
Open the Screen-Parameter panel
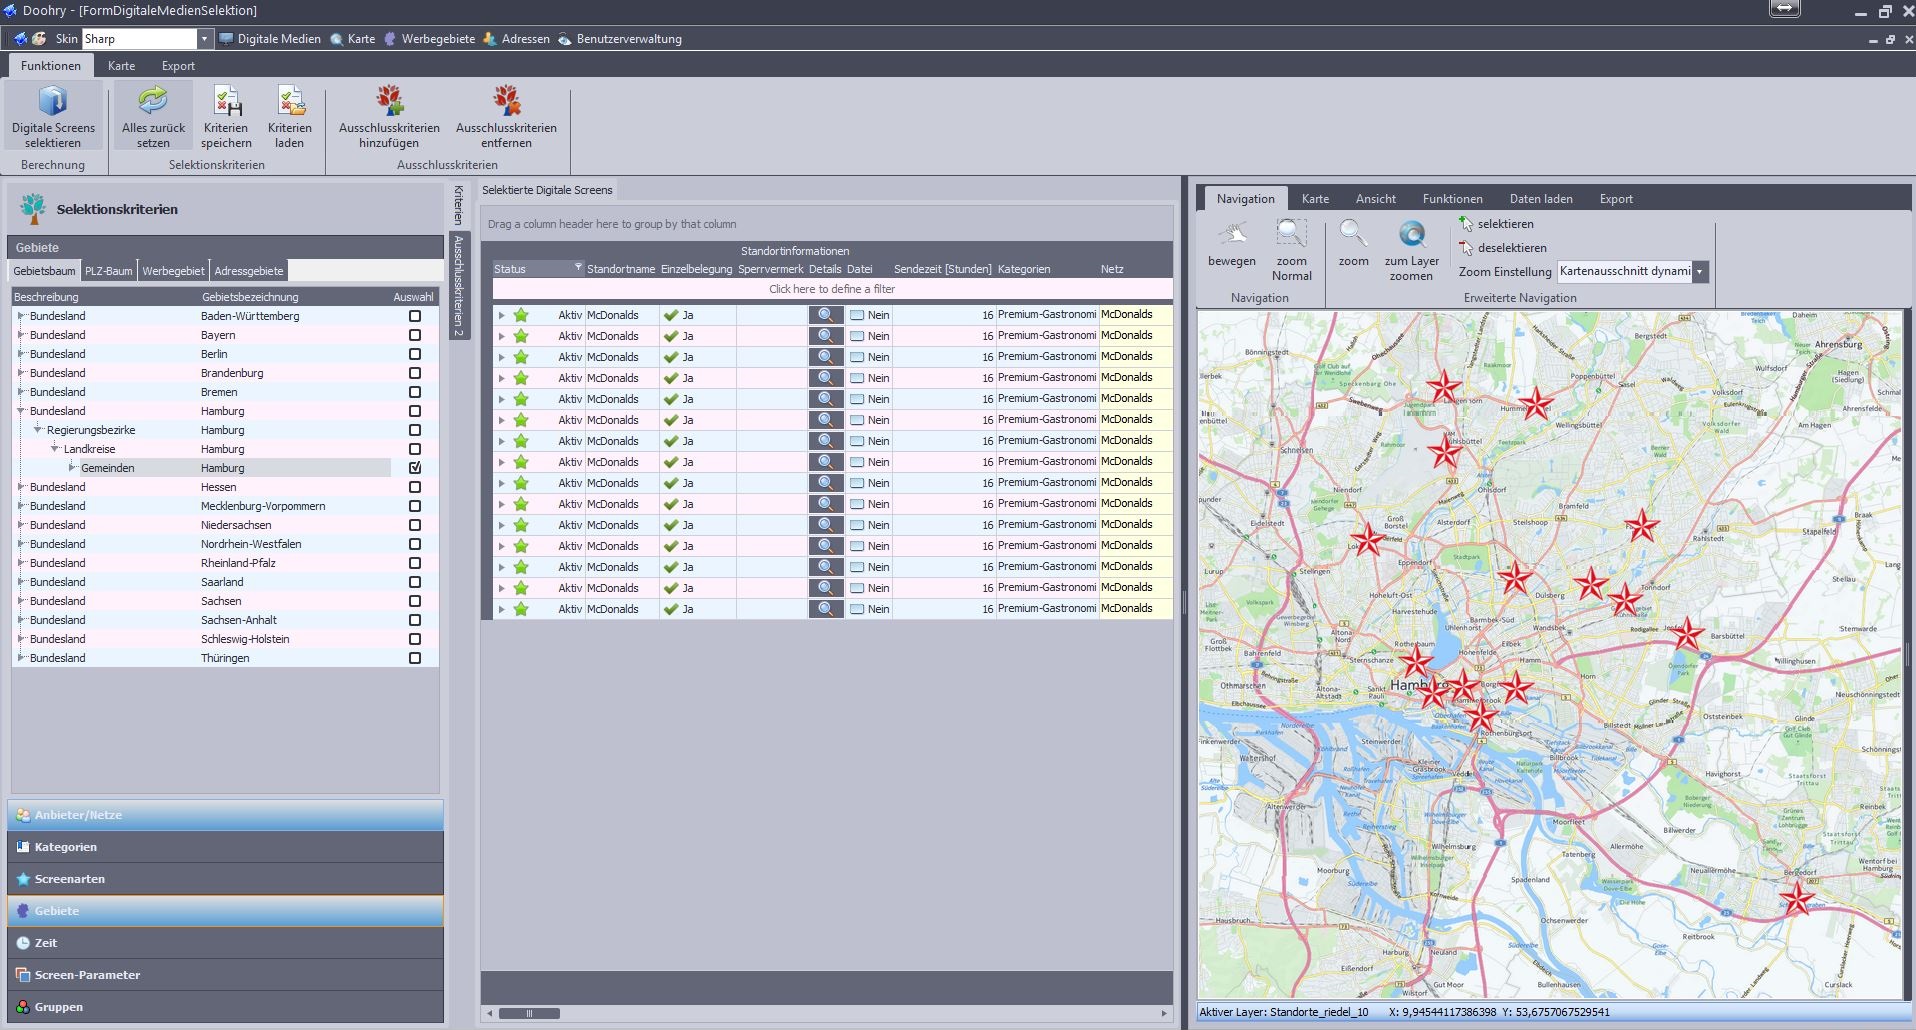pos(225,975)
